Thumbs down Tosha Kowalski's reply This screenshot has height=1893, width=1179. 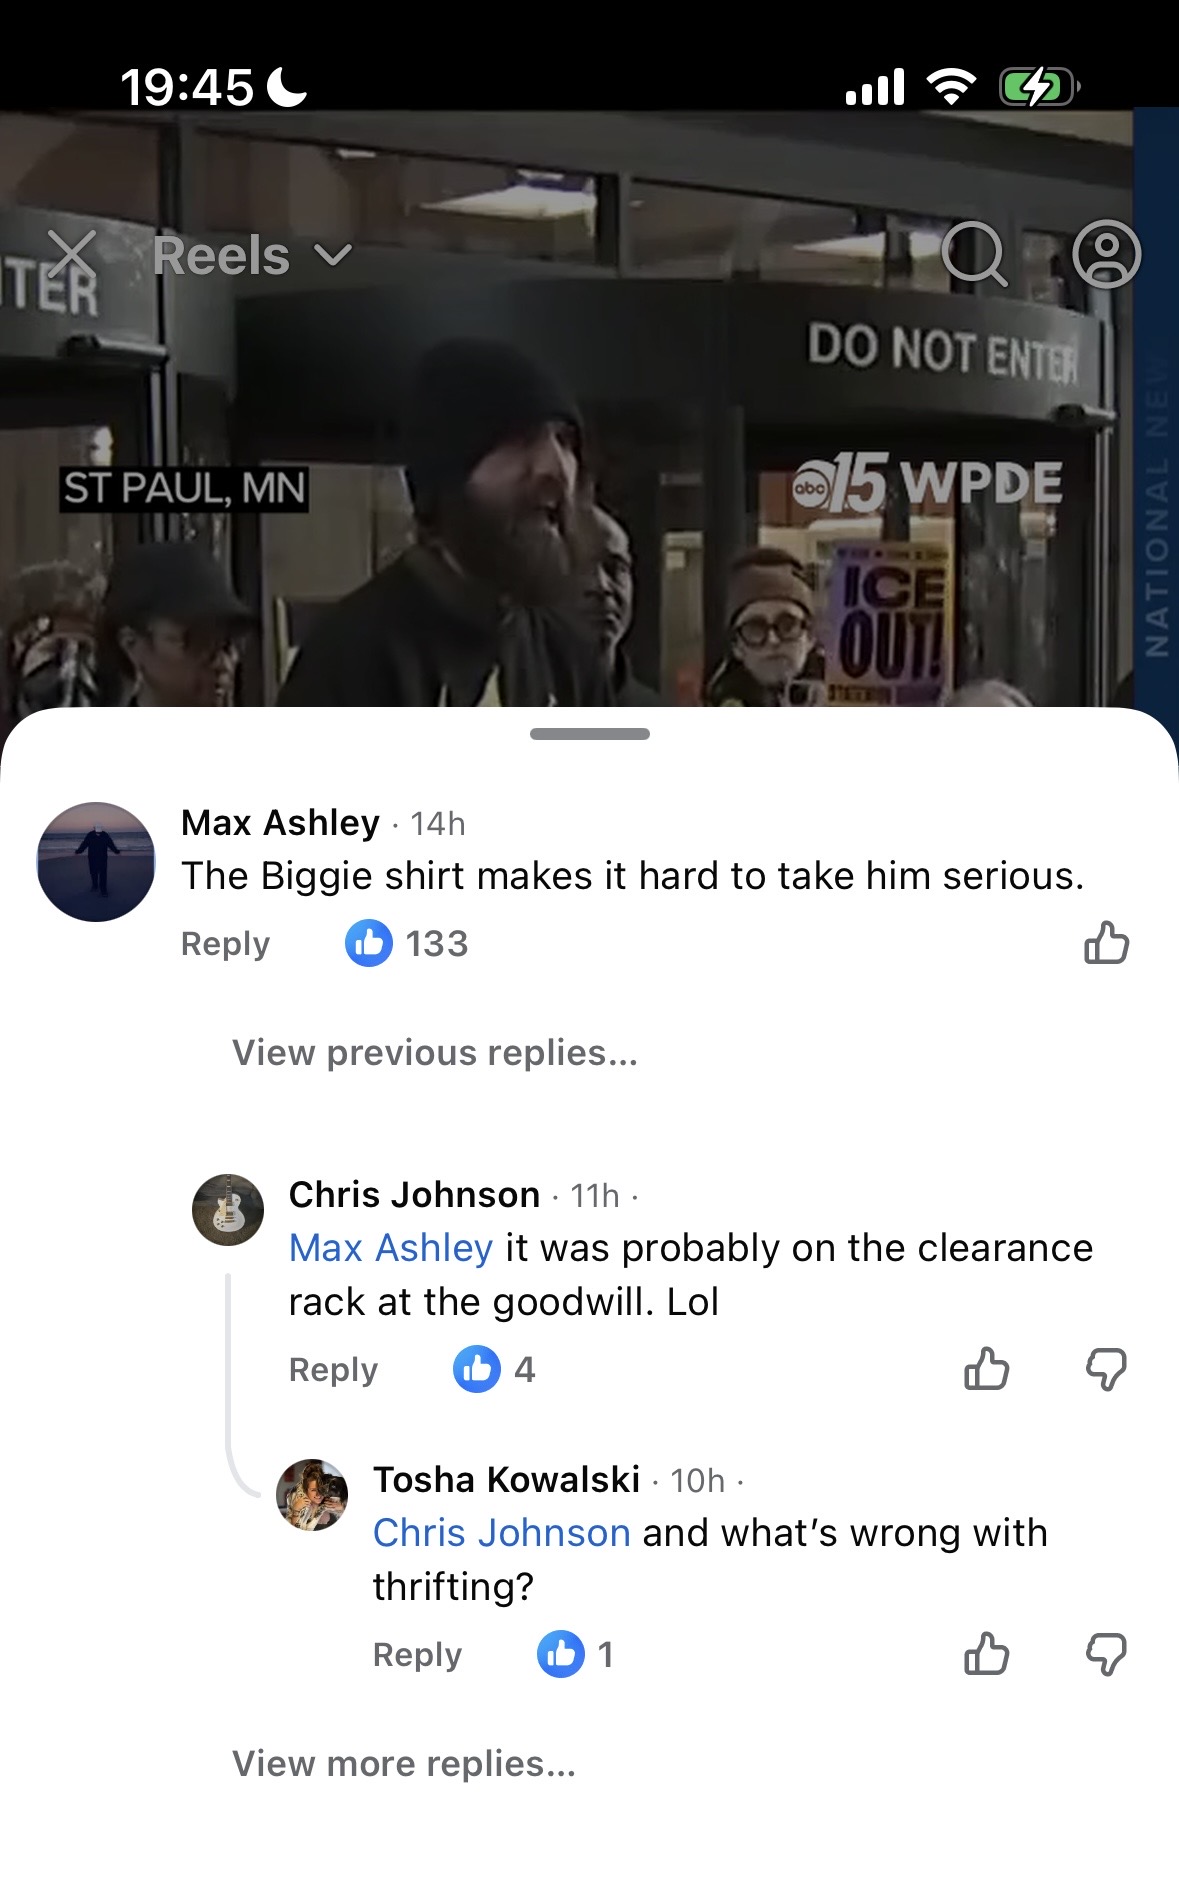click(1106, 1654)
